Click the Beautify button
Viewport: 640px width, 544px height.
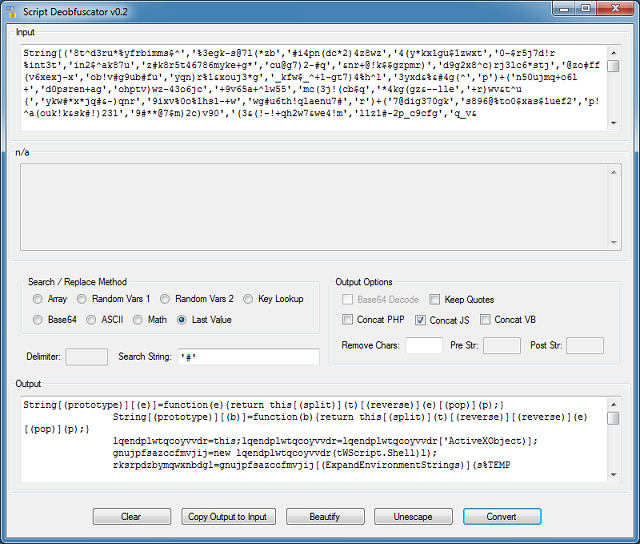(x=325, y=517)
